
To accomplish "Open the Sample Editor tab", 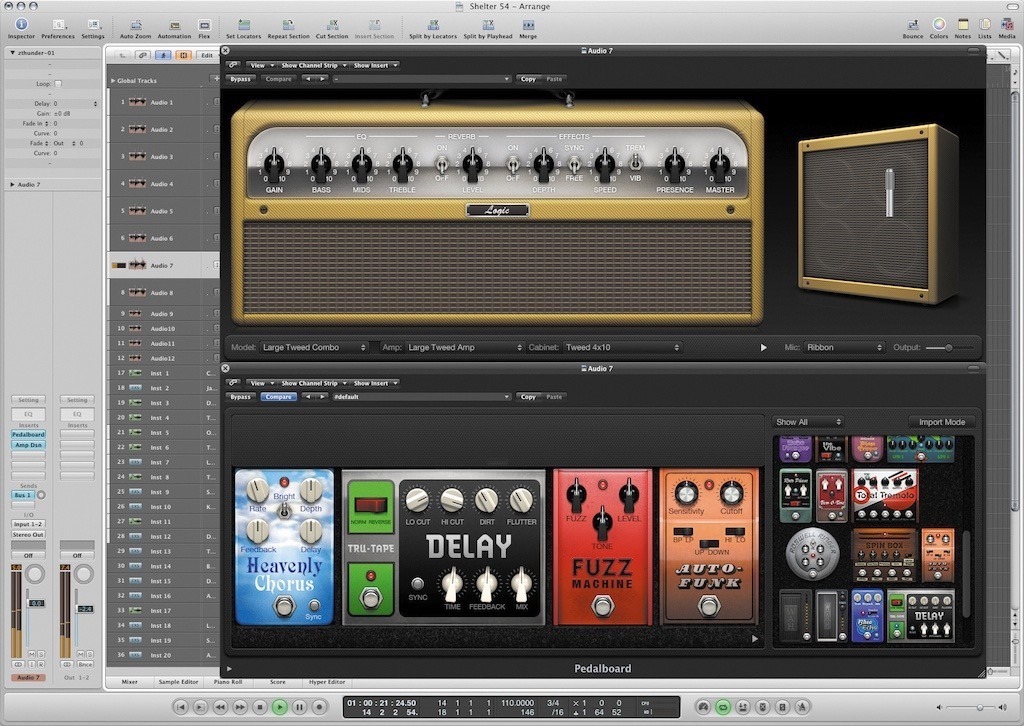I will pos(178,682).
